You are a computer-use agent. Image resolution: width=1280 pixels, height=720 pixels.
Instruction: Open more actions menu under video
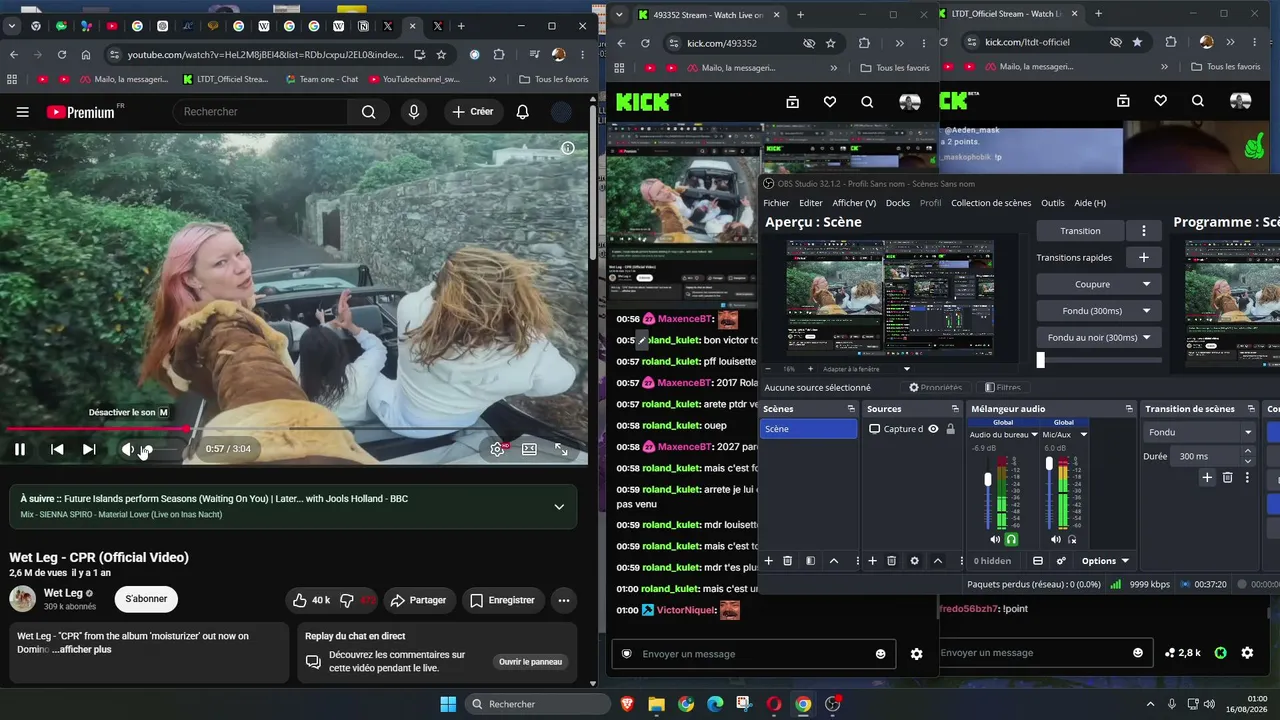564,600
